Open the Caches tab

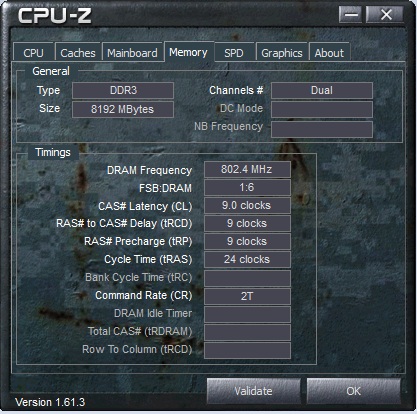pyautogui.click(x=78, y=53)
